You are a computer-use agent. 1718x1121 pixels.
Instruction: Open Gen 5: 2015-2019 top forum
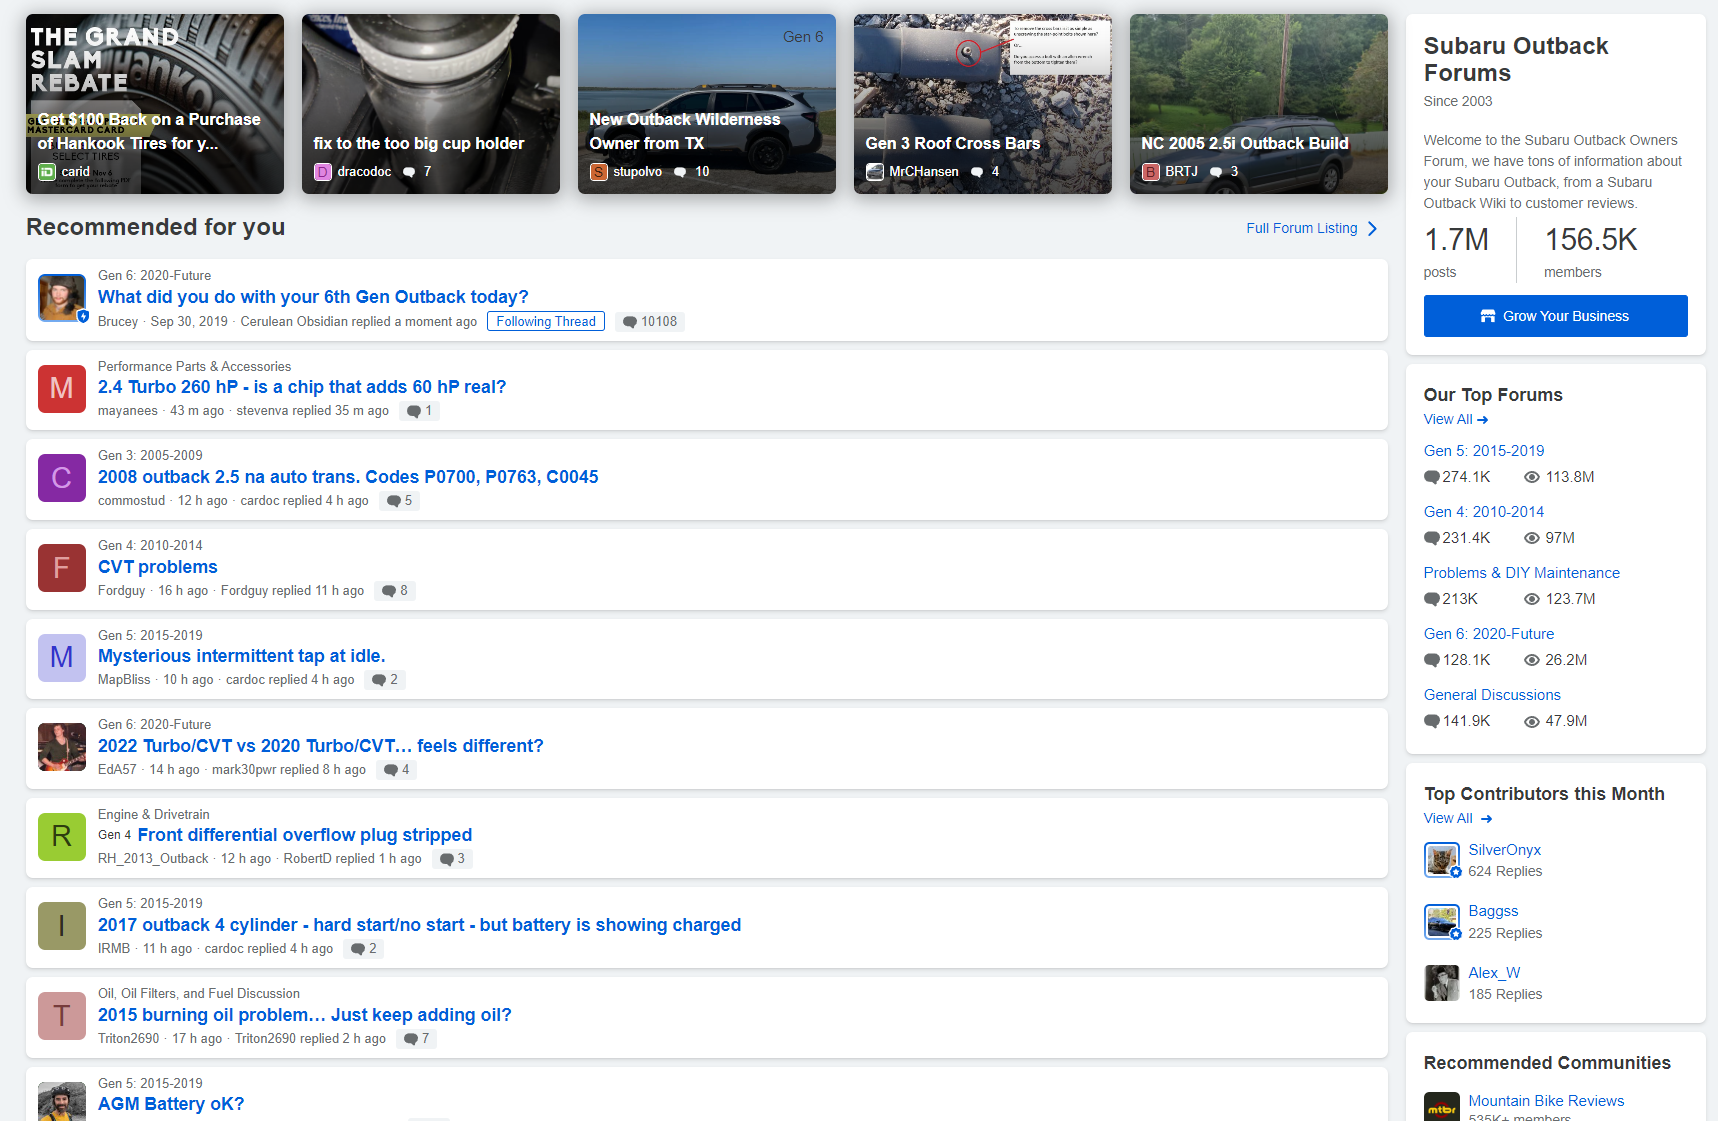(1483, 451)
